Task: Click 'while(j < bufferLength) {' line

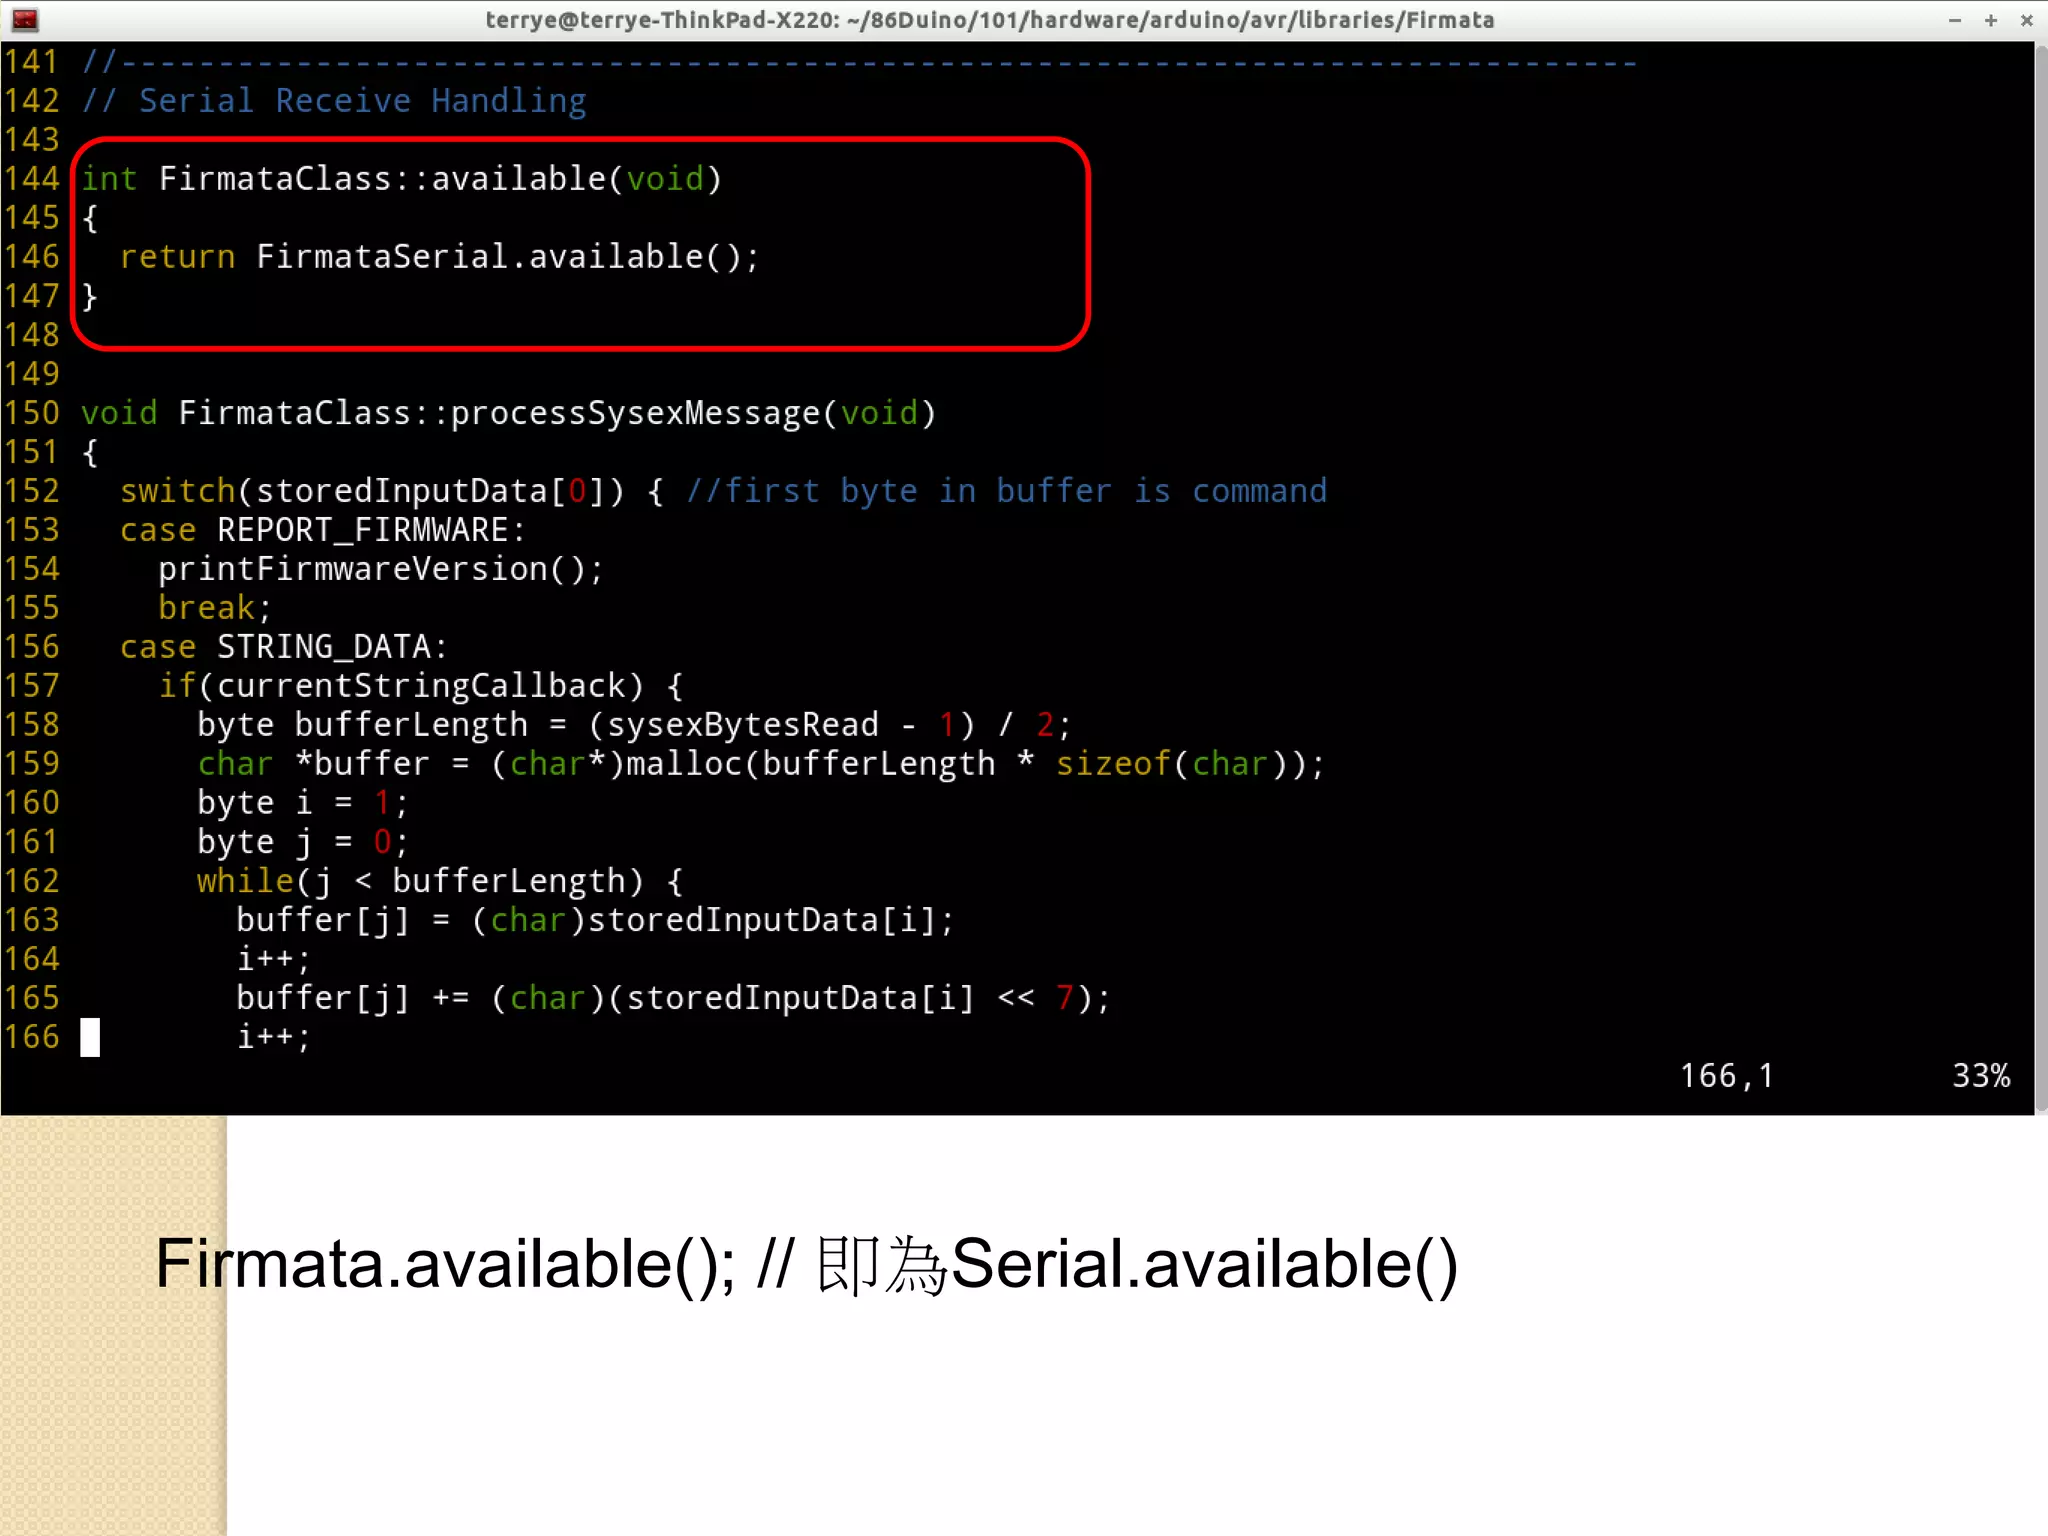Action: click(x=440, y=881)
